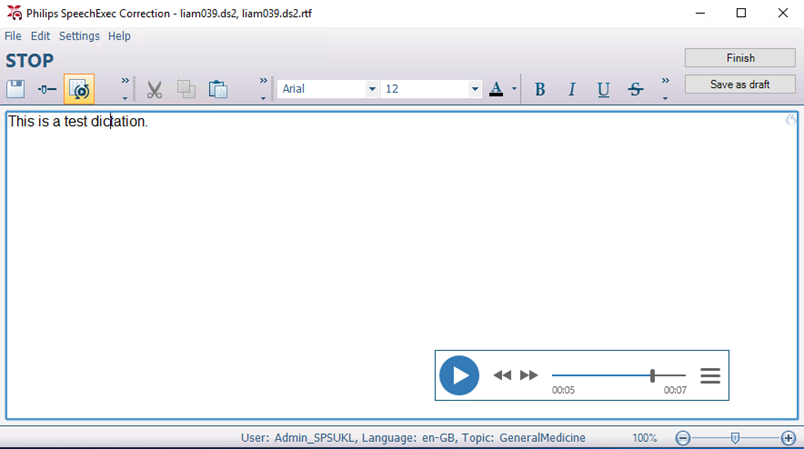Toggle the highlighted synchronized playback icon
Viewport: 804px width, 449px height.
pyautogui.click(x=79, y=89)
